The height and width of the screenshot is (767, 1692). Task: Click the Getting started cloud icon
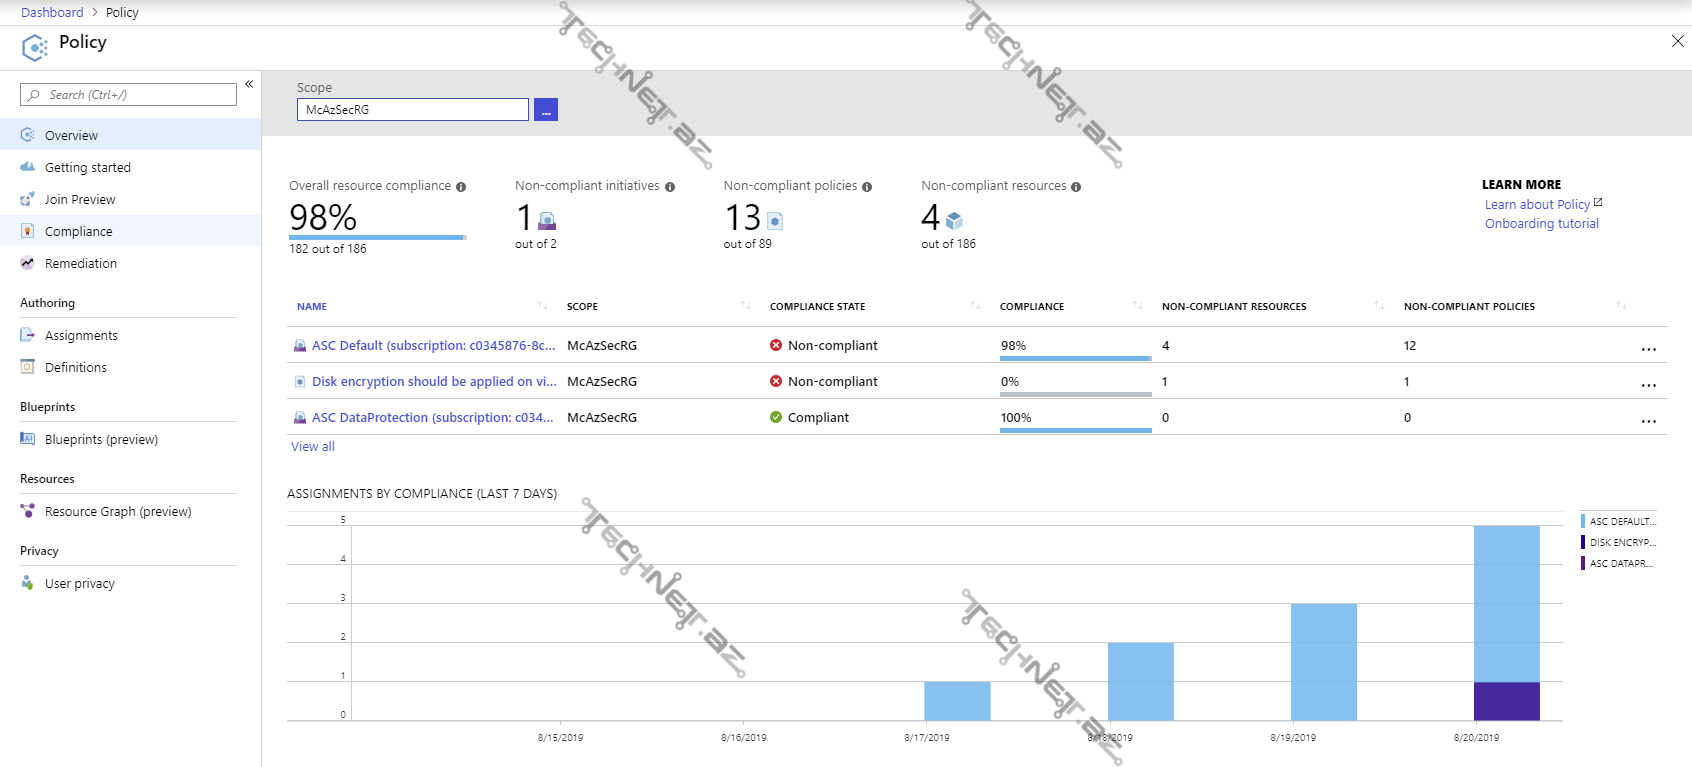[x=28, y=167]
